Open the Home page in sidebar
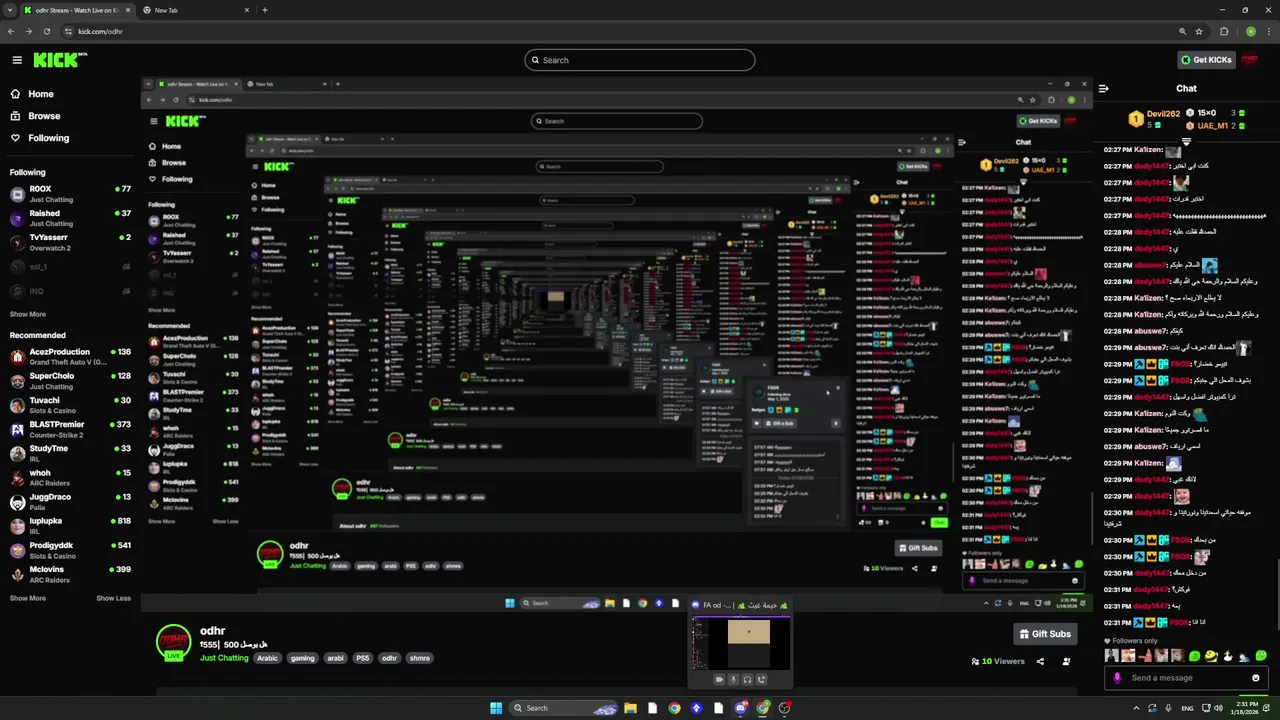1280x720 pixels. (33, 94)
